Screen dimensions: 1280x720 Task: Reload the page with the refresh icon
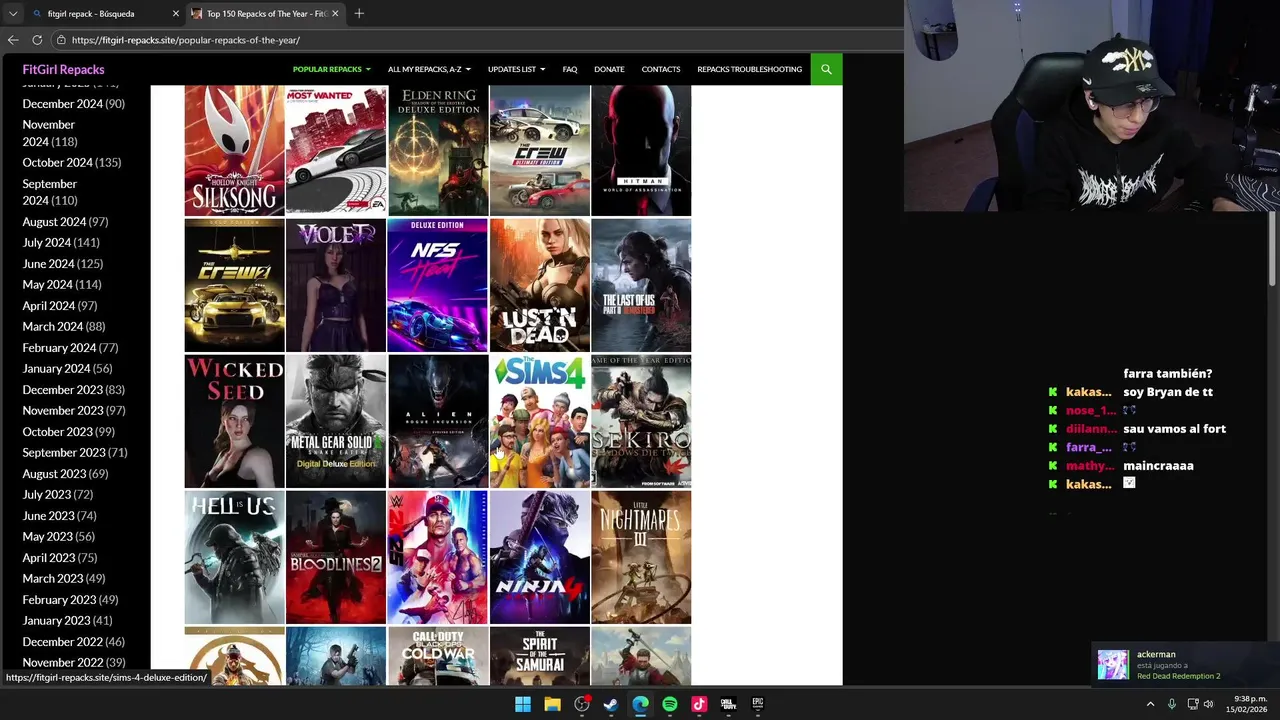tap(37, 40)
